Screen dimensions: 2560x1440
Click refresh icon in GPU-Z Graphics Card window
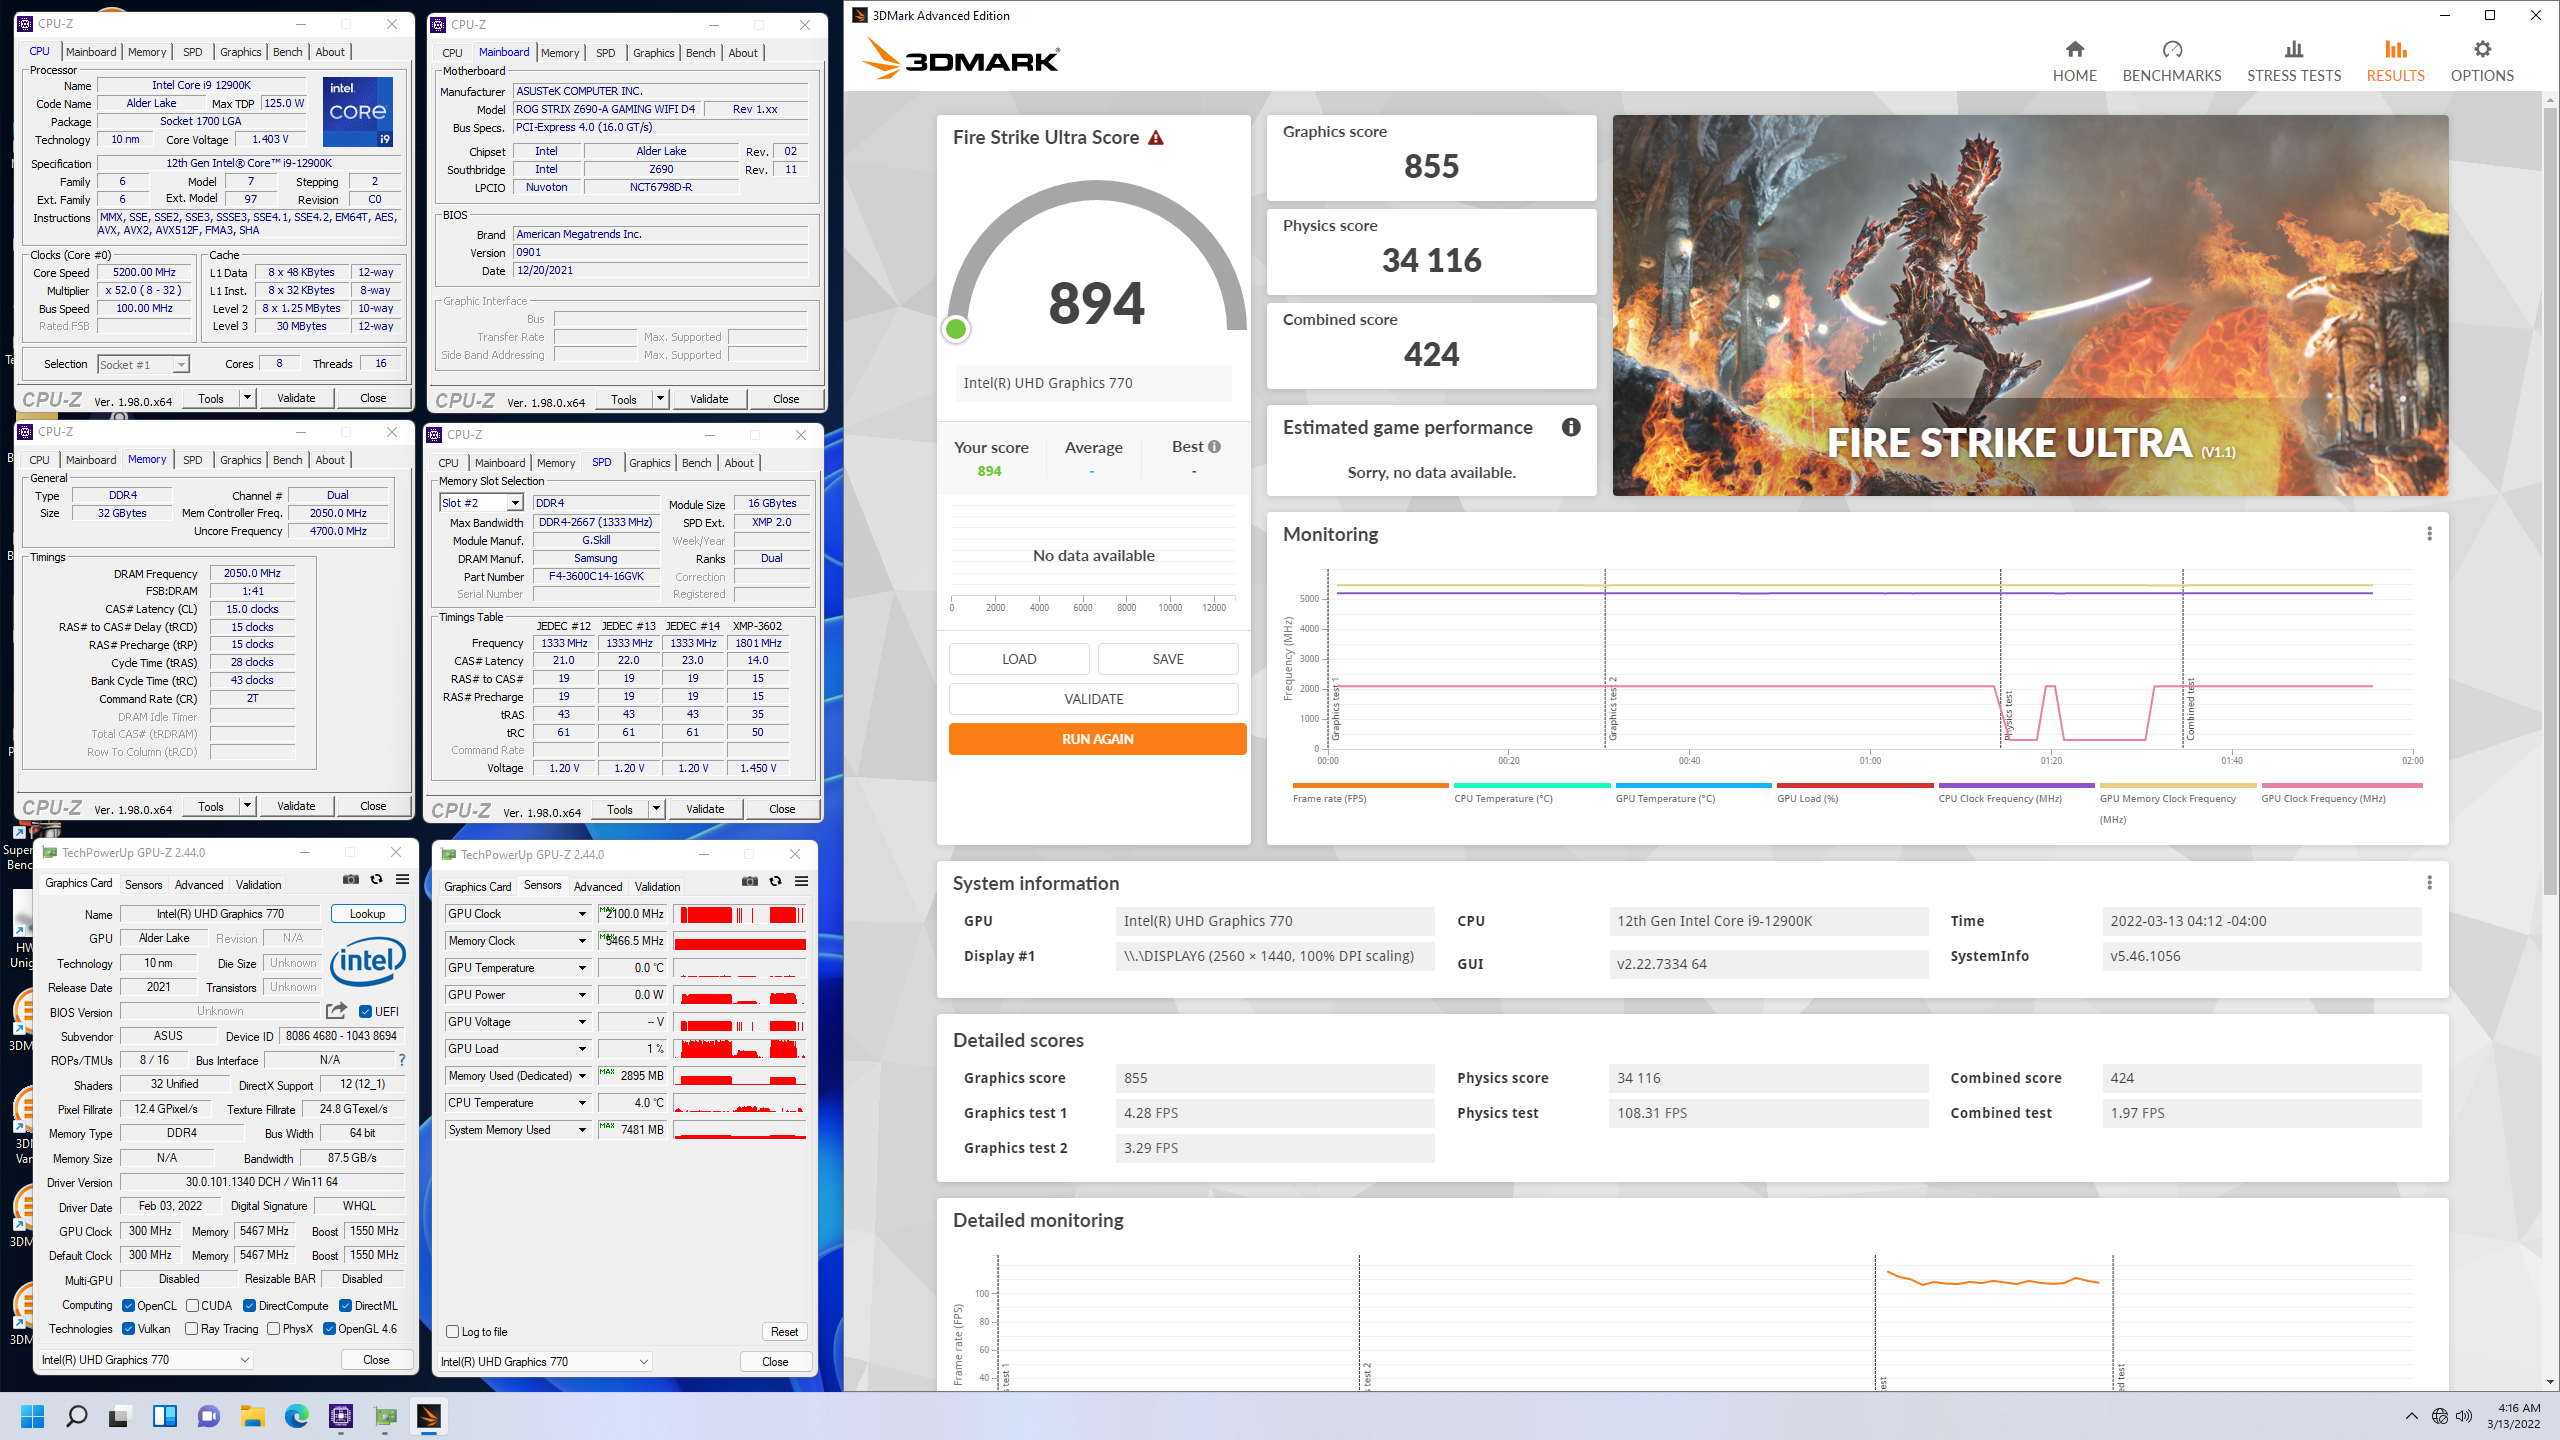tap(377, 880)
